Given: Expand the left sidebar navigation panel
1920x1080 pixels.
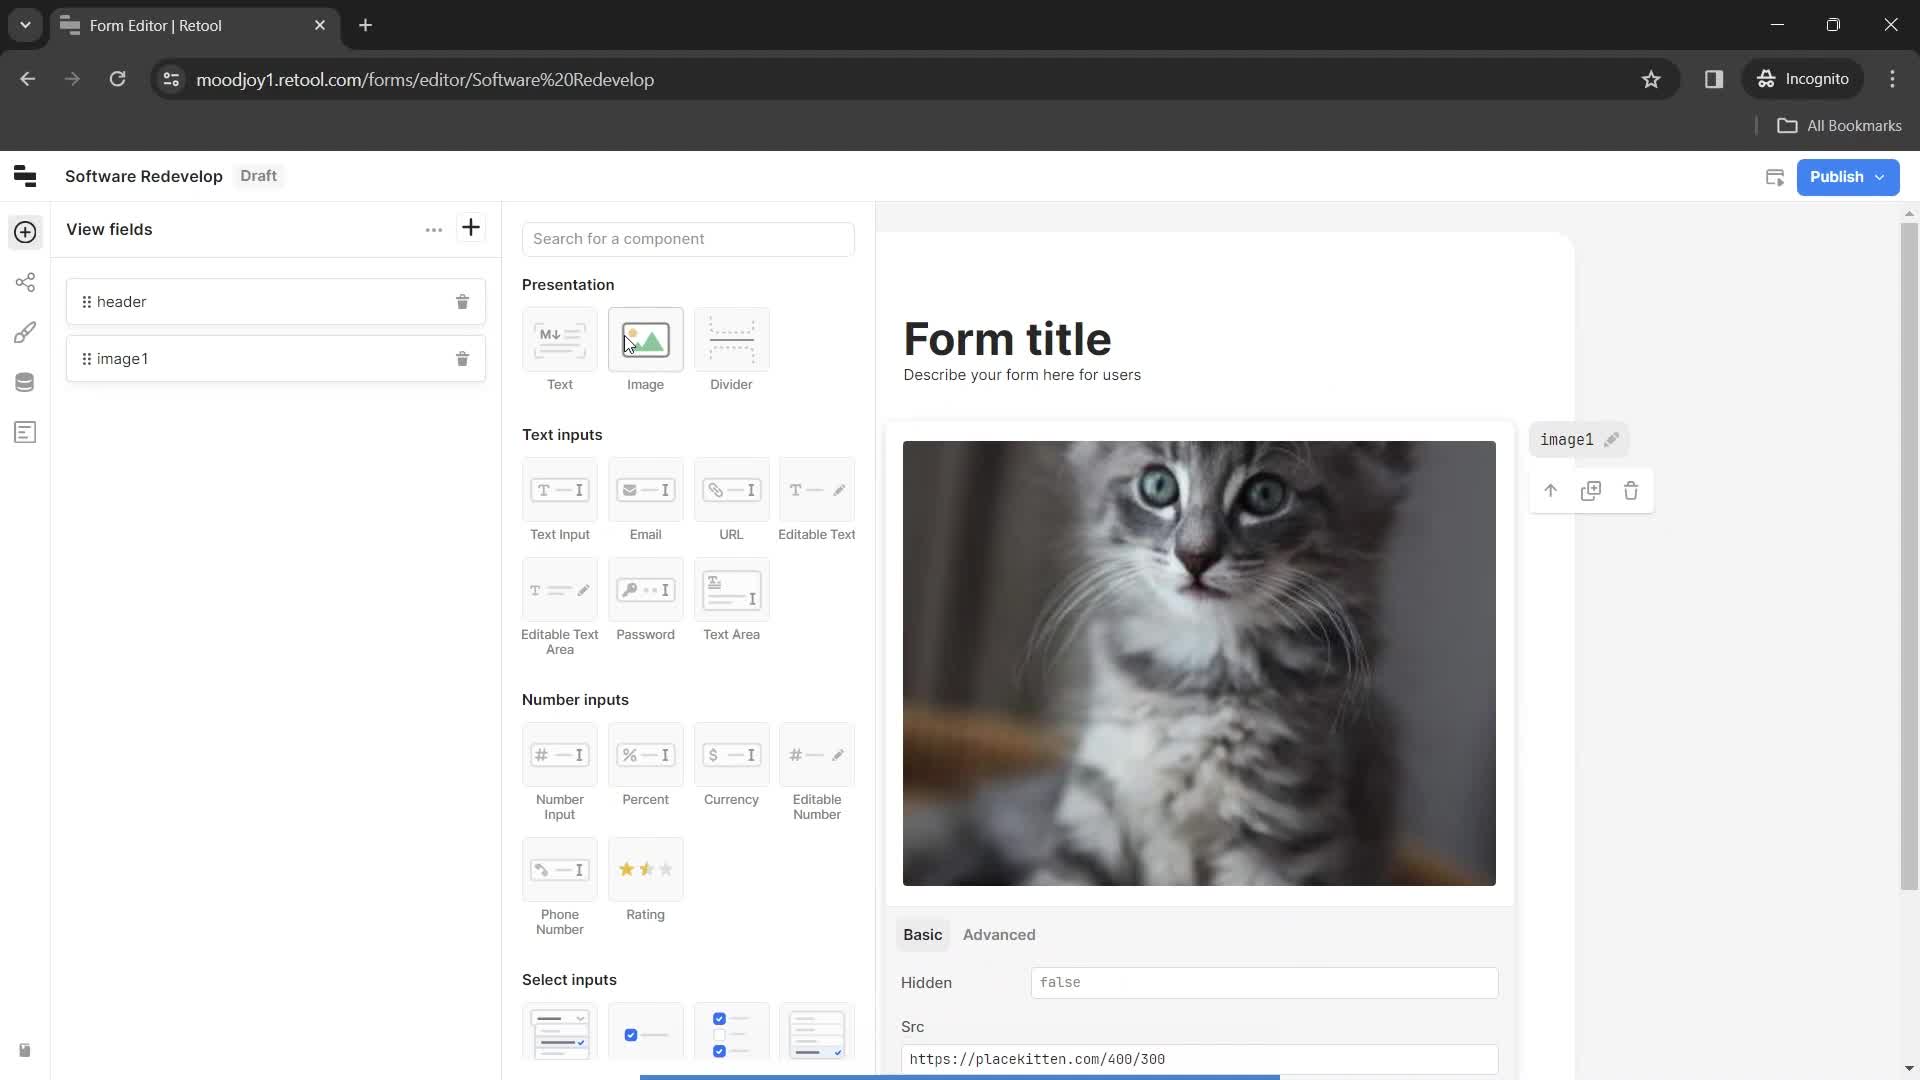Looking at the screenshot, I should (x=24, y=175).
